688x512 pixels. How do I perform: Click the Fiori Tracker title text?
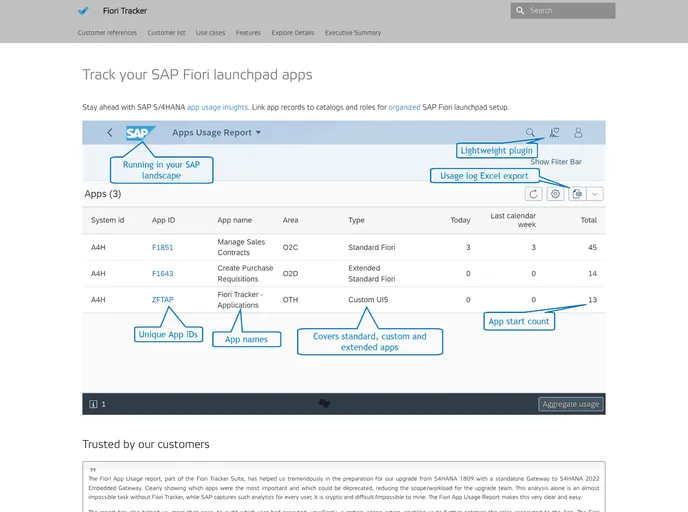pyautogui.click(x=125, y=11)
